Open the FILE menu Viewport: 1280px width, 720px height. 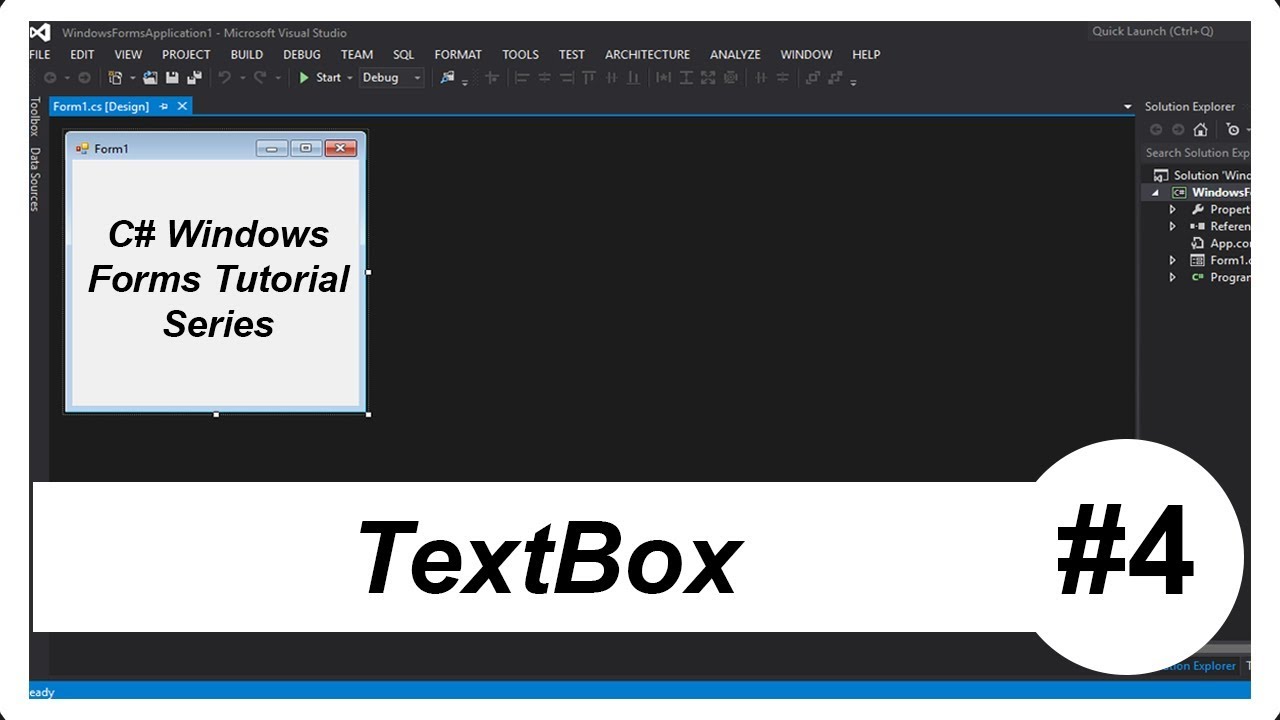40,55
